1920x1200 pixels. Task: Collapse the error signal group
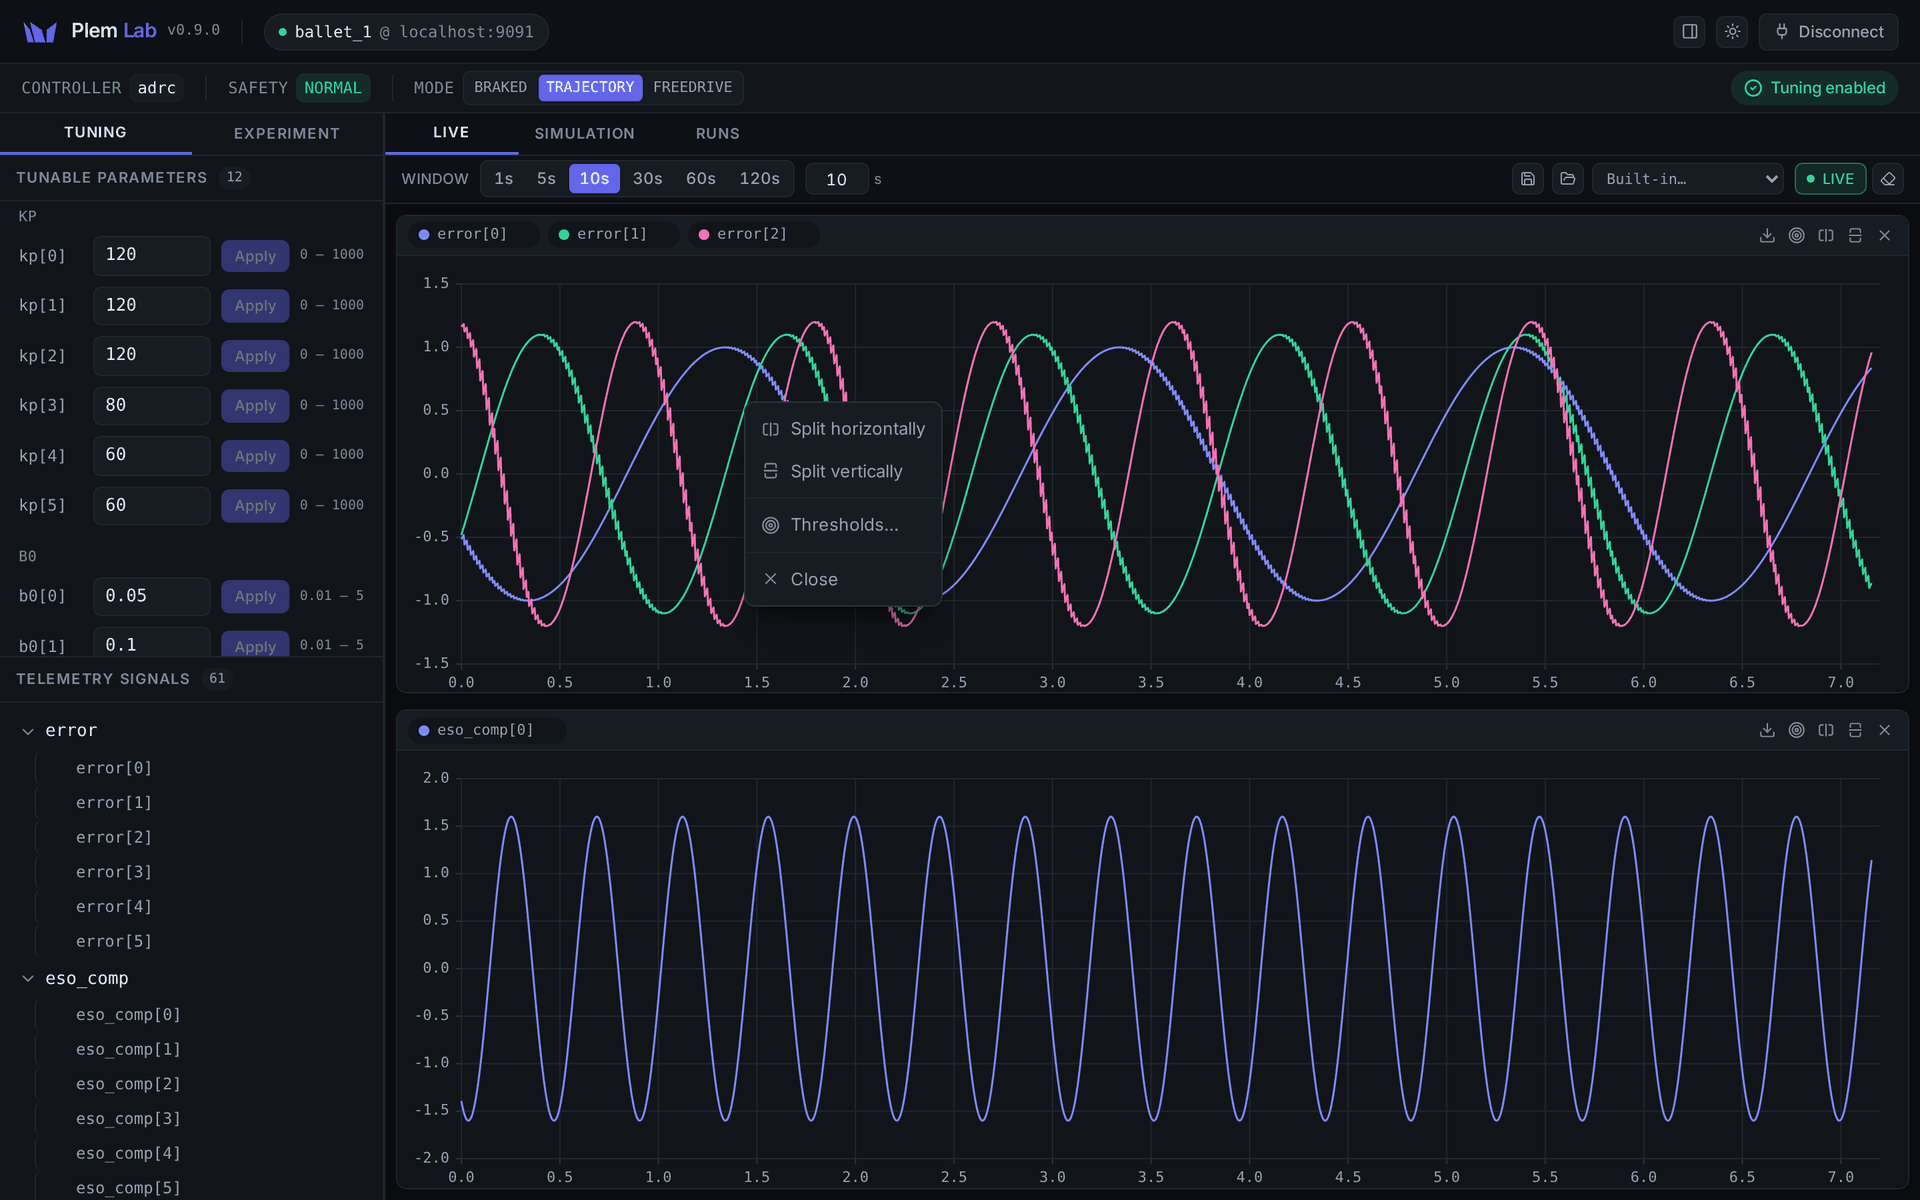[x=28, y=731]
